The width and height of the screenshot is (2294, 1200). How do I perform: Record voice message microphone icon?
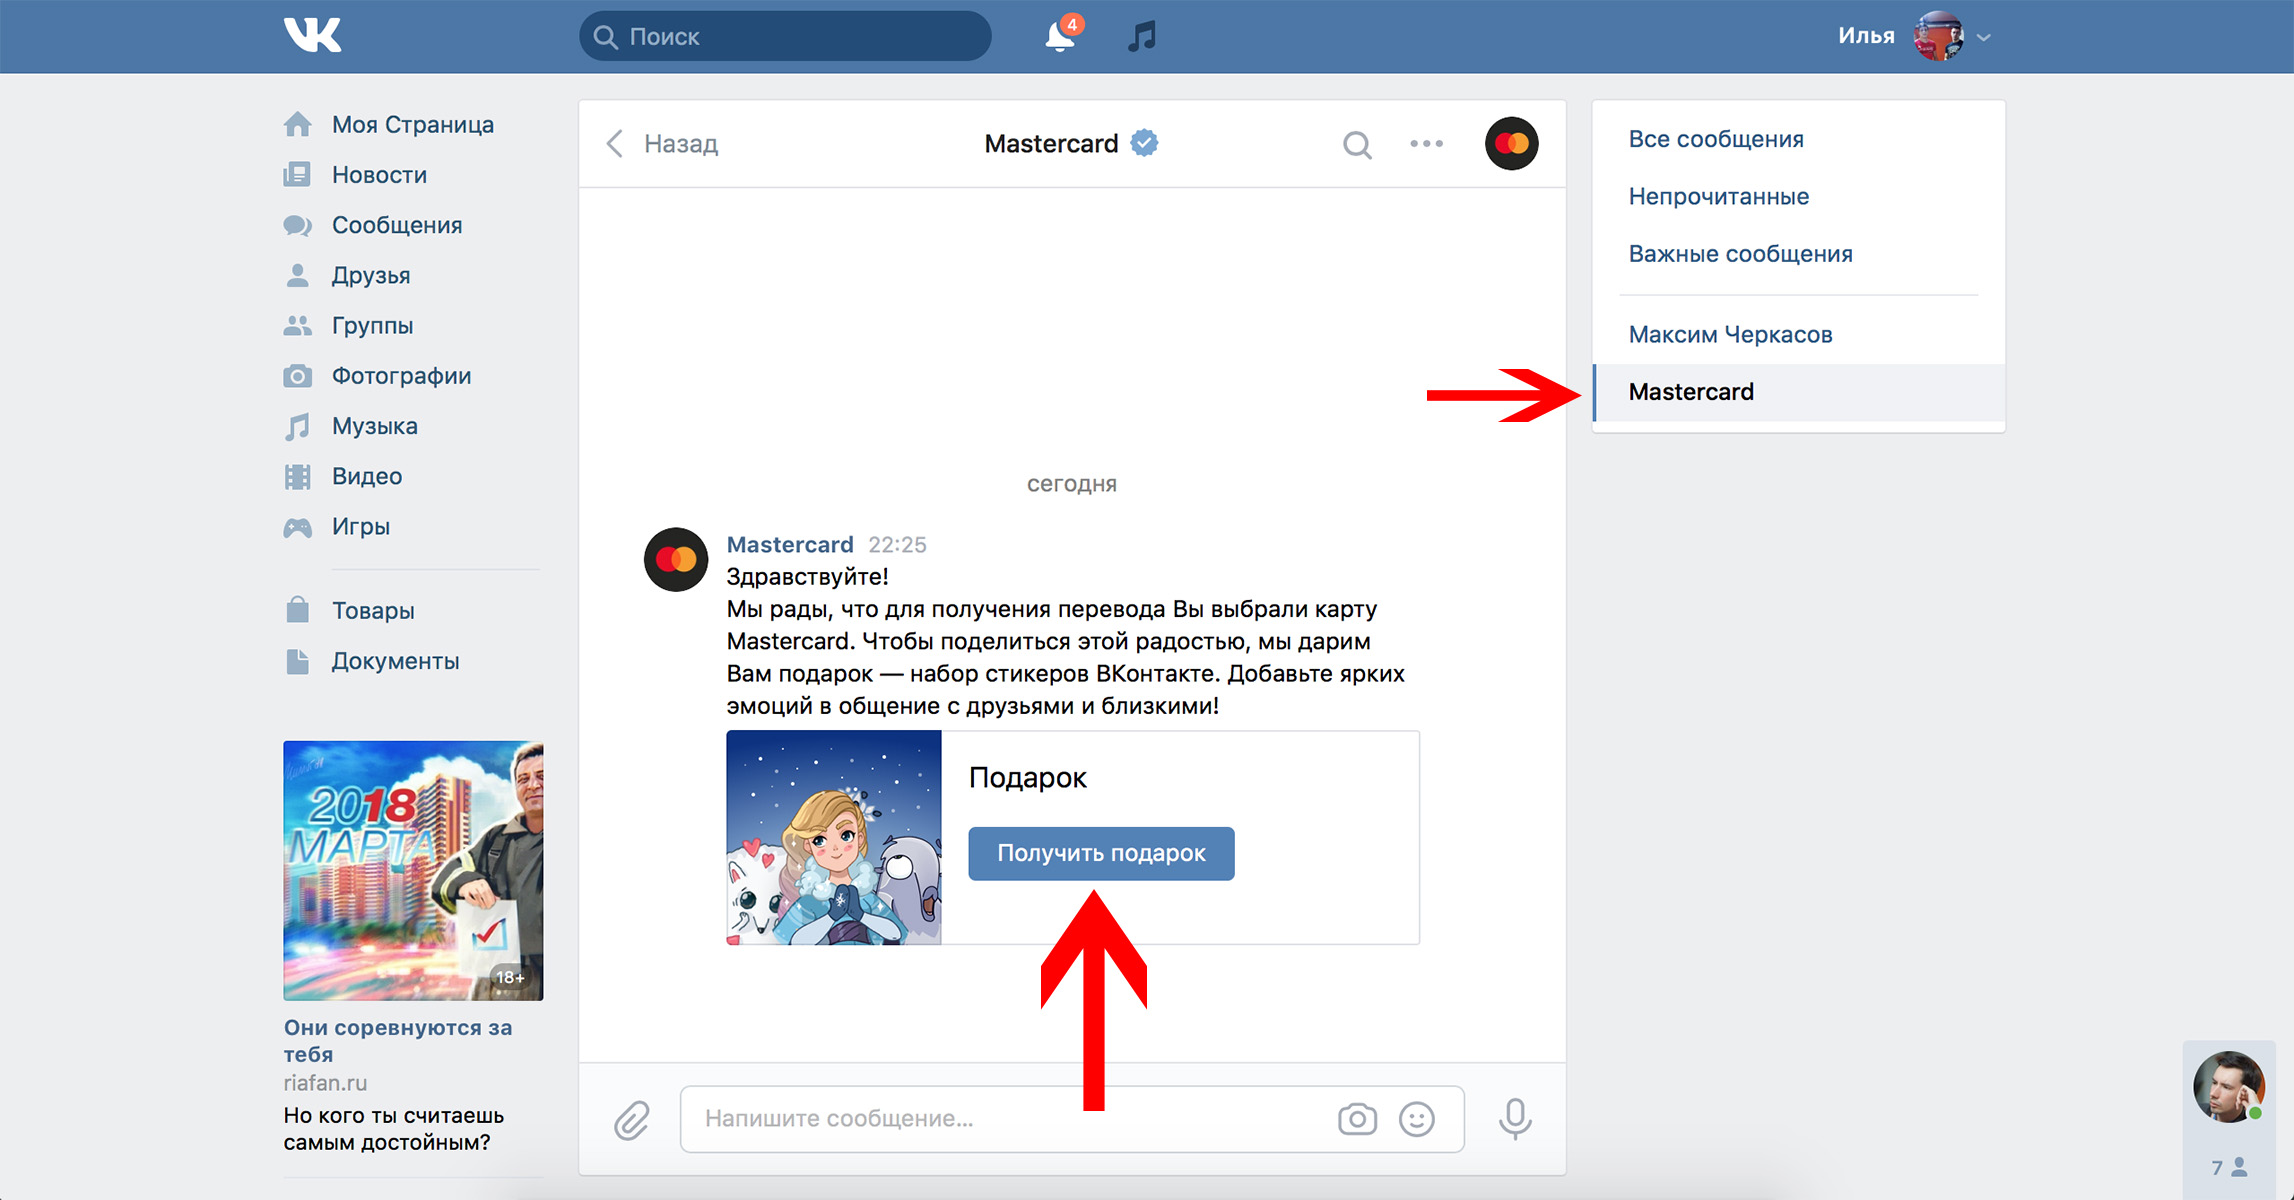click(x=1515, y=1119)
